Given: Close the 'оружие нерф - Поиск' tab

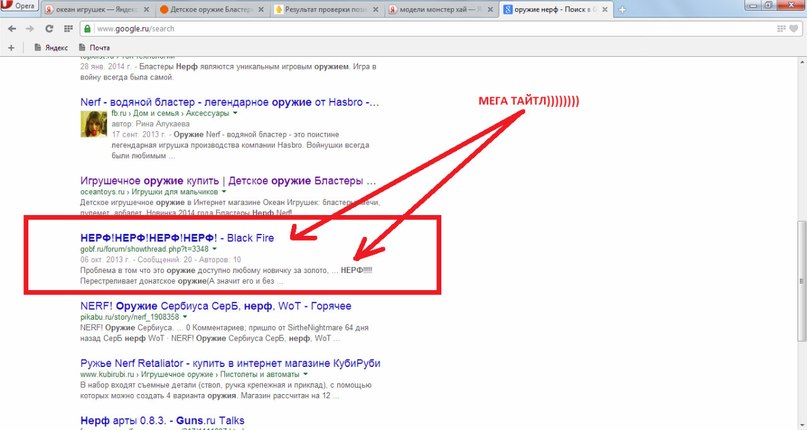Looking at the screenshot, I should [605, 10].
